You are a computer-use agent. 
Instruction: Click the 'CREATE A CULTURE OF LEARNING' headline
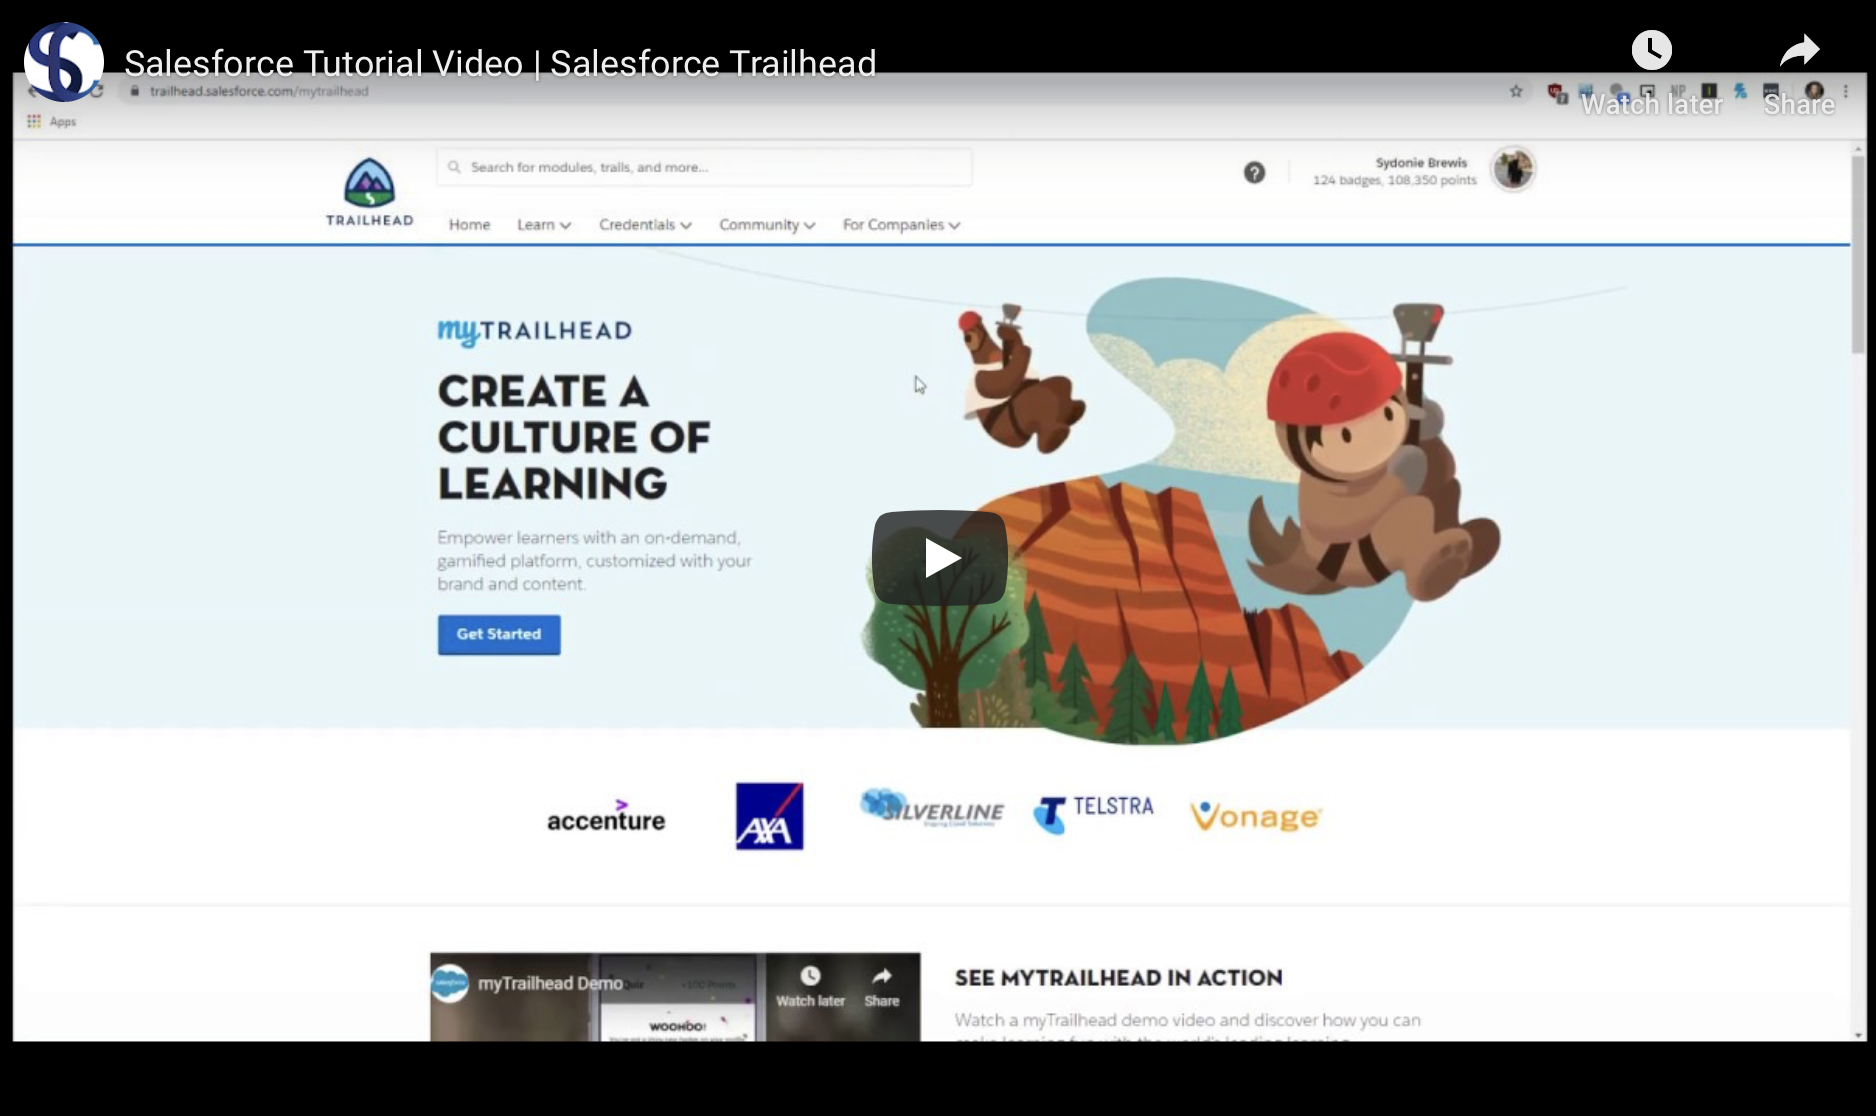coord(574,437)
